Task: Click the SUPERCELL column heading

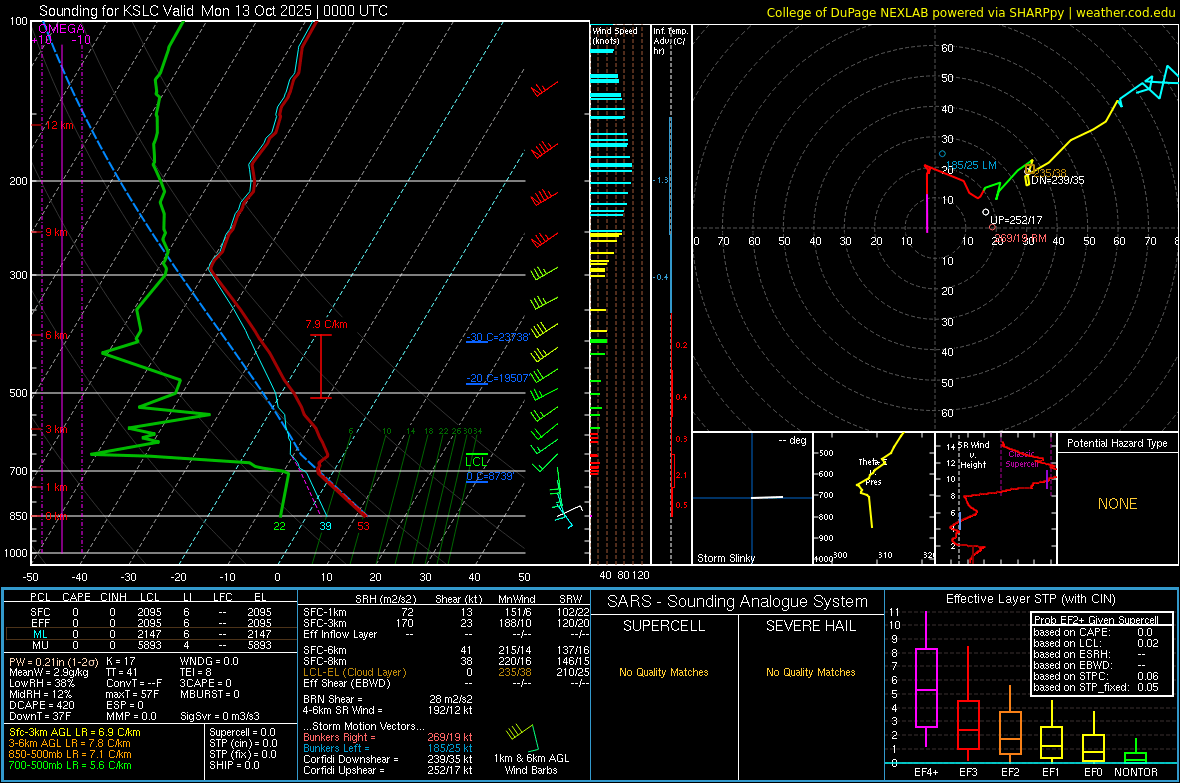Action: (x=664, y=626)
